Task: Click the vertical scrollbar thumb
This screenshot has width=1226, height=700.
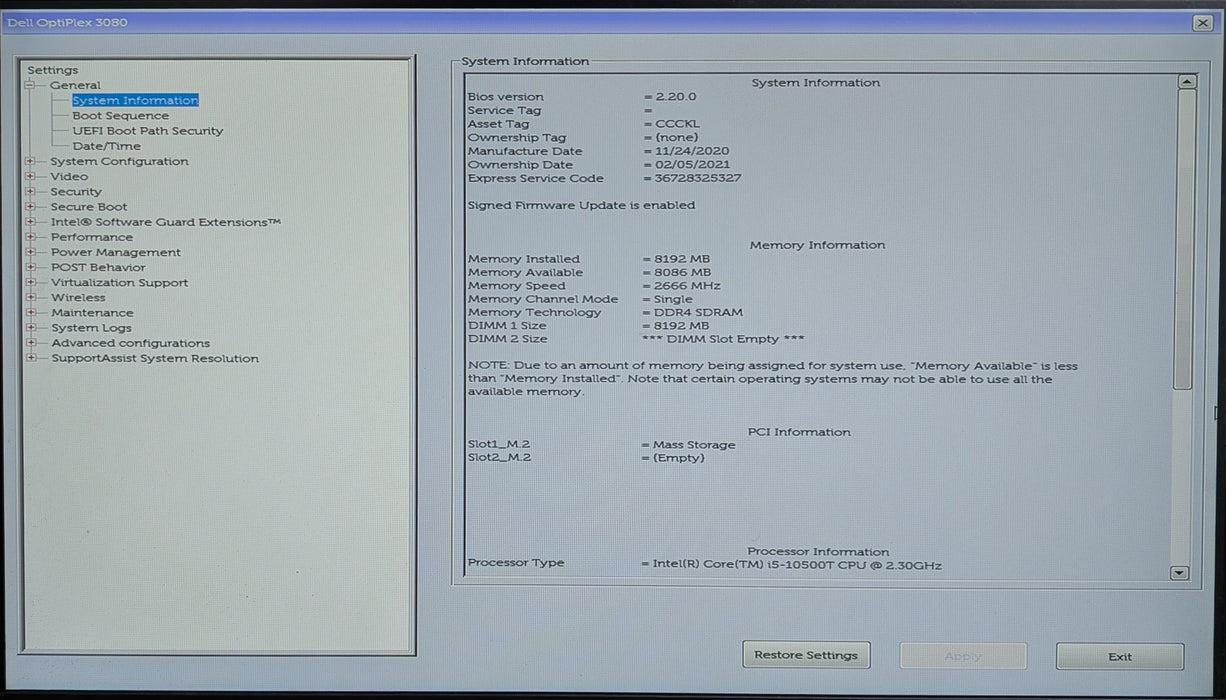Action: tap(1184, 240)
